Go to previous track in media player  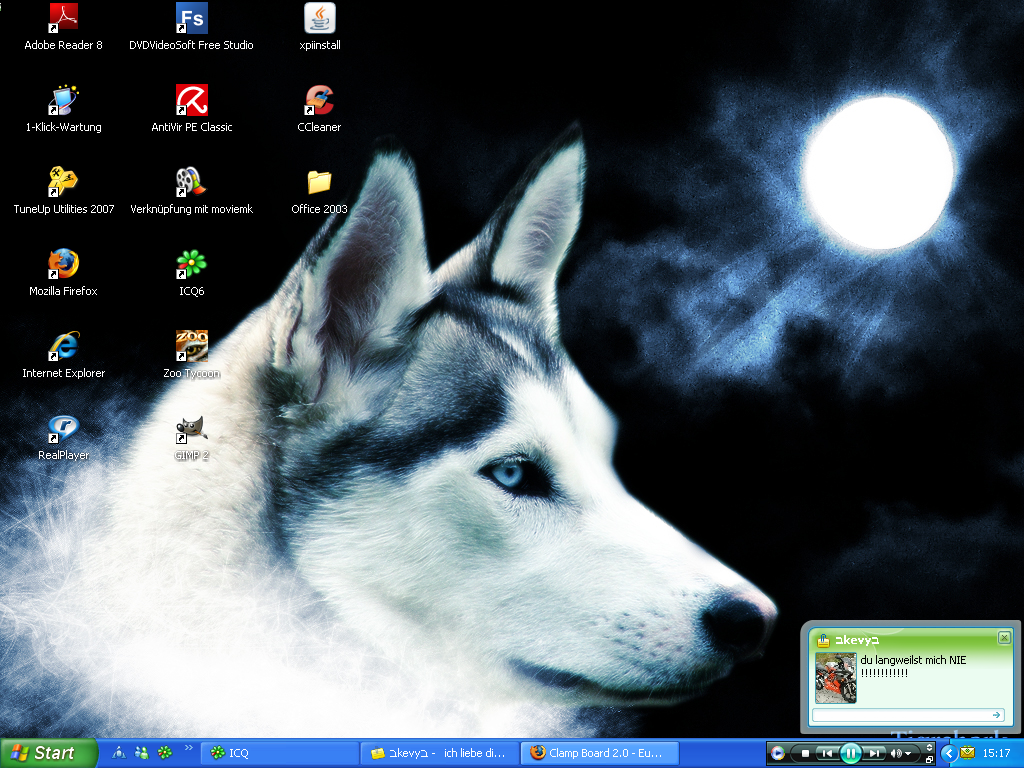pyautogui.click(x=826, y=753)
